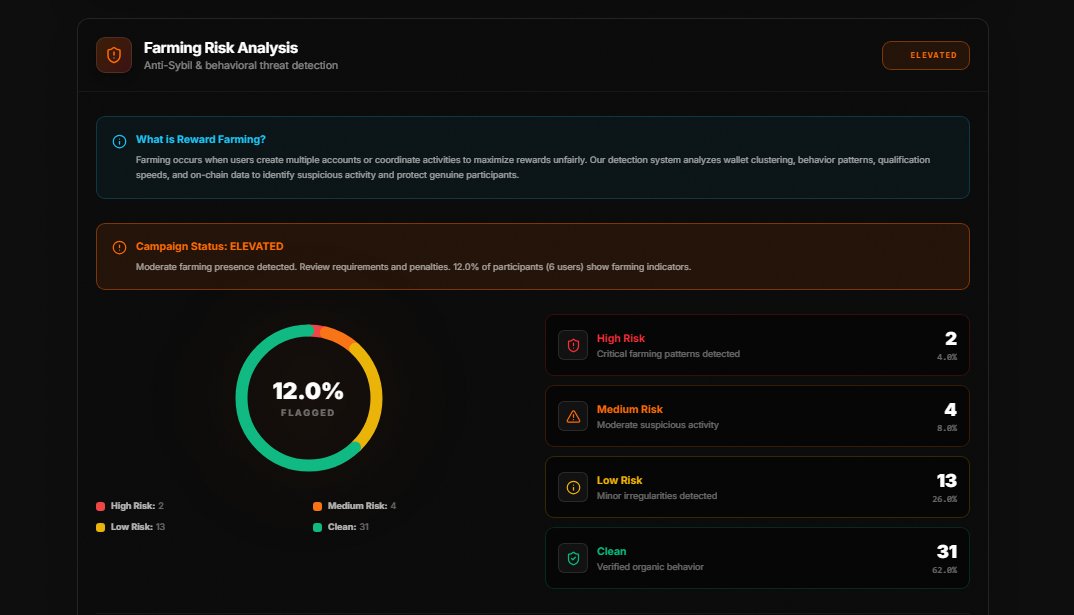Click the 12.0% flagged value in donut chart
Viewport: 1074px width, 615px height.
click(308, 391)
